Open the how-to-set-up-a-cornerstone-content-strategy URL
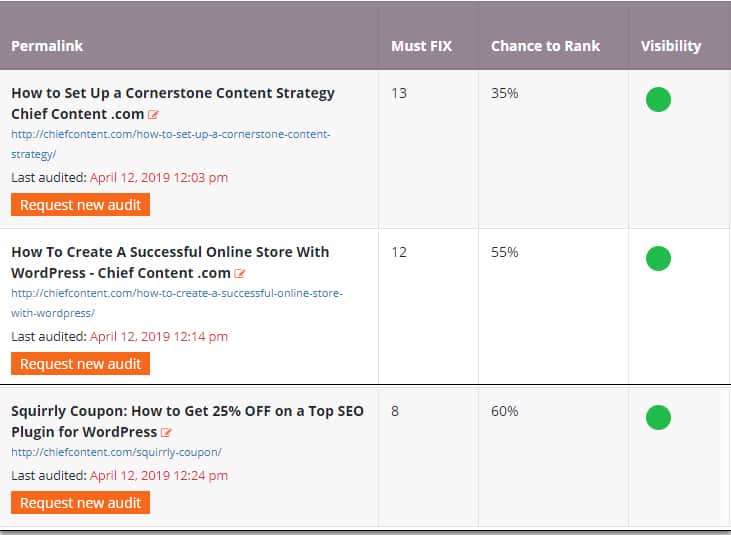 click(x=170, y=134)
